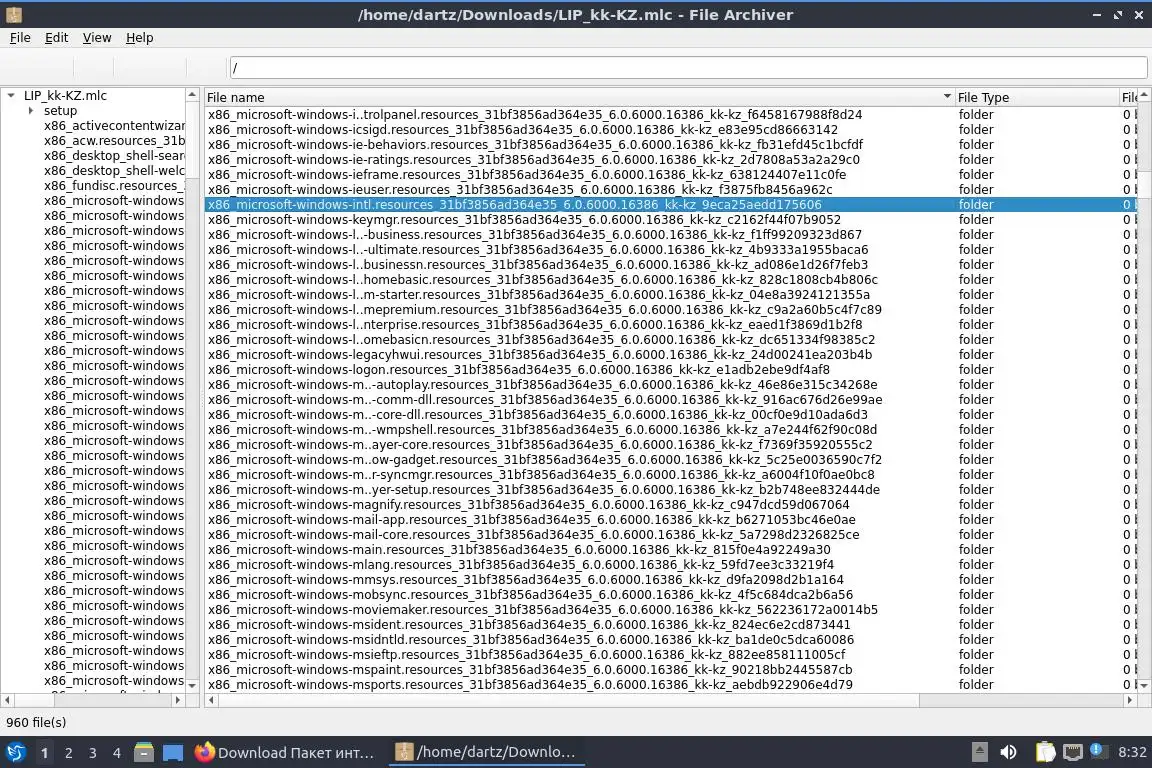Select the l..-business.resources folder row
This screenshot has width=1152, height=768.
point(671,234)
